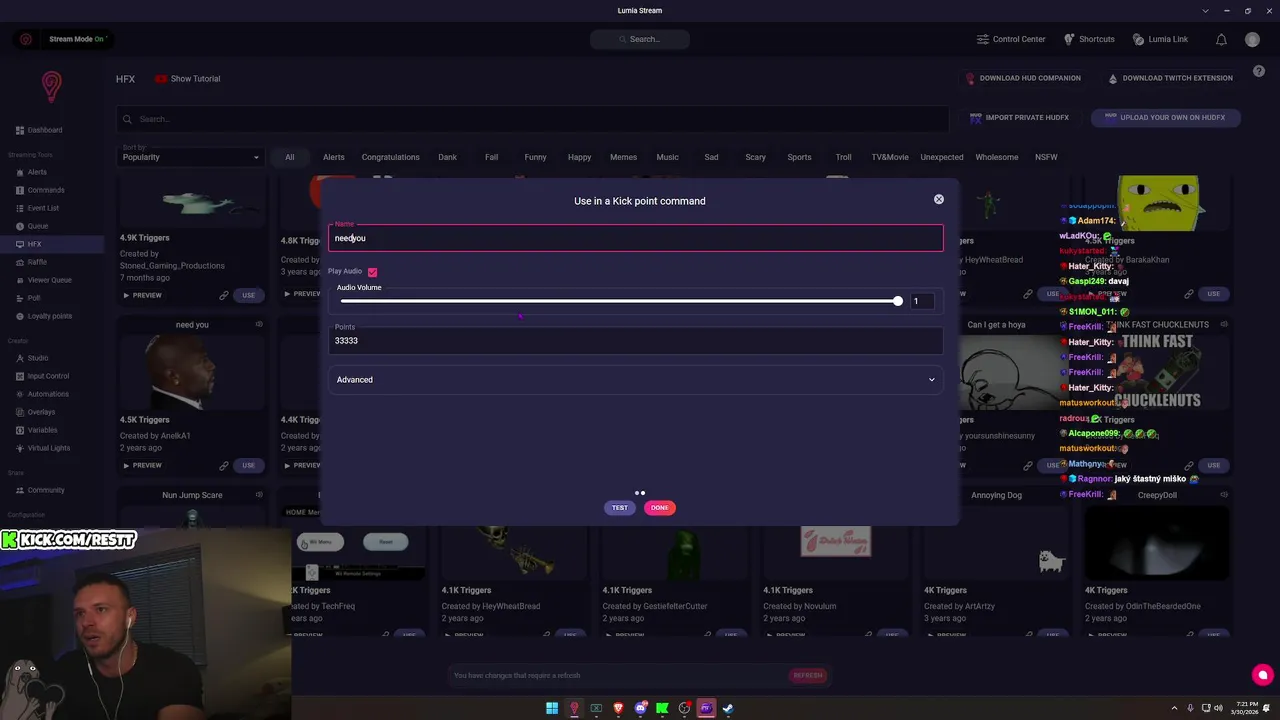This screenshot has height=720, width=1280.
Task: Select the Congratulations category filter
Action: (x=391, y=157)
